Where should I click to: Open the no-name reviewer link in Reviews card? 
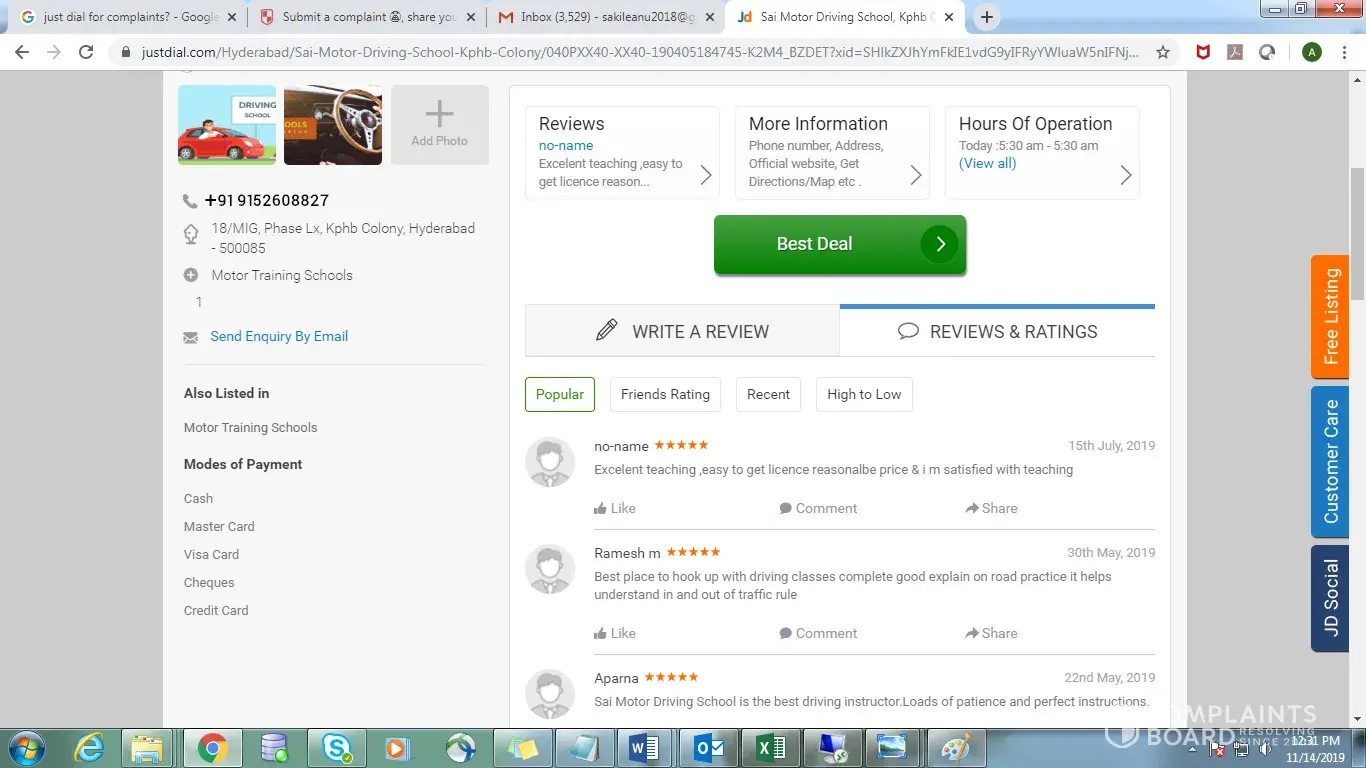pos(566,145)
